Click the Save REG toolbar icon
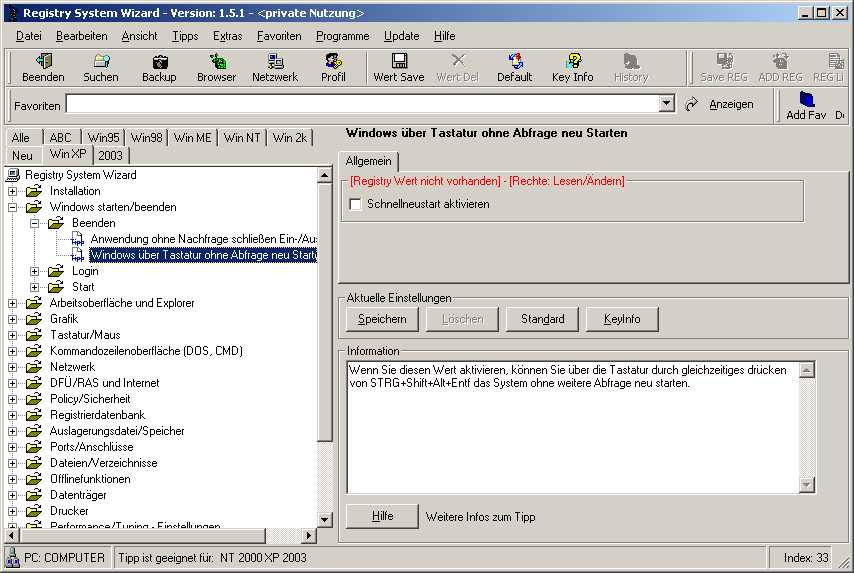The height and width of the screenshot is (573, 854). (x=724, y=61)
